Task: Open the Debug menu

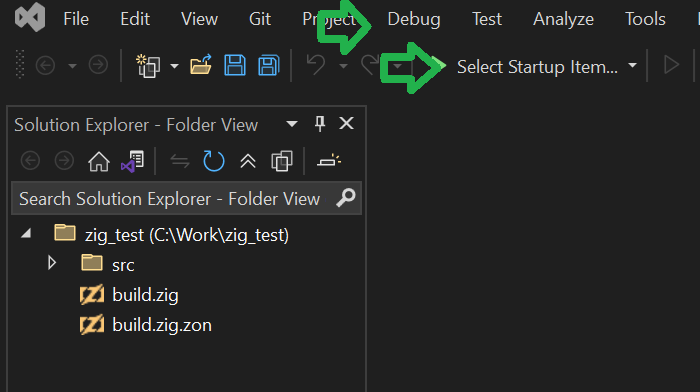Action: 414,19
